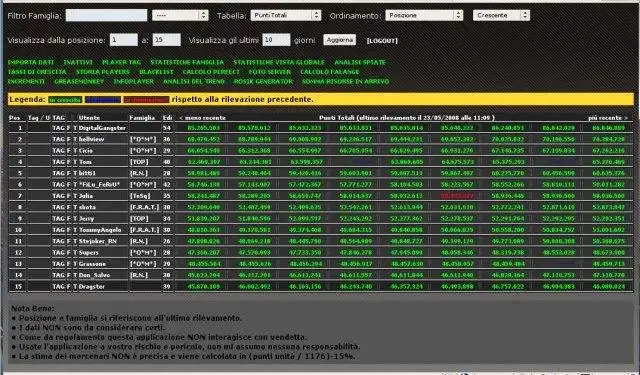The image size is (640, 375).
Task: Open the FOTO SERVER link
Action: point(270,72)
